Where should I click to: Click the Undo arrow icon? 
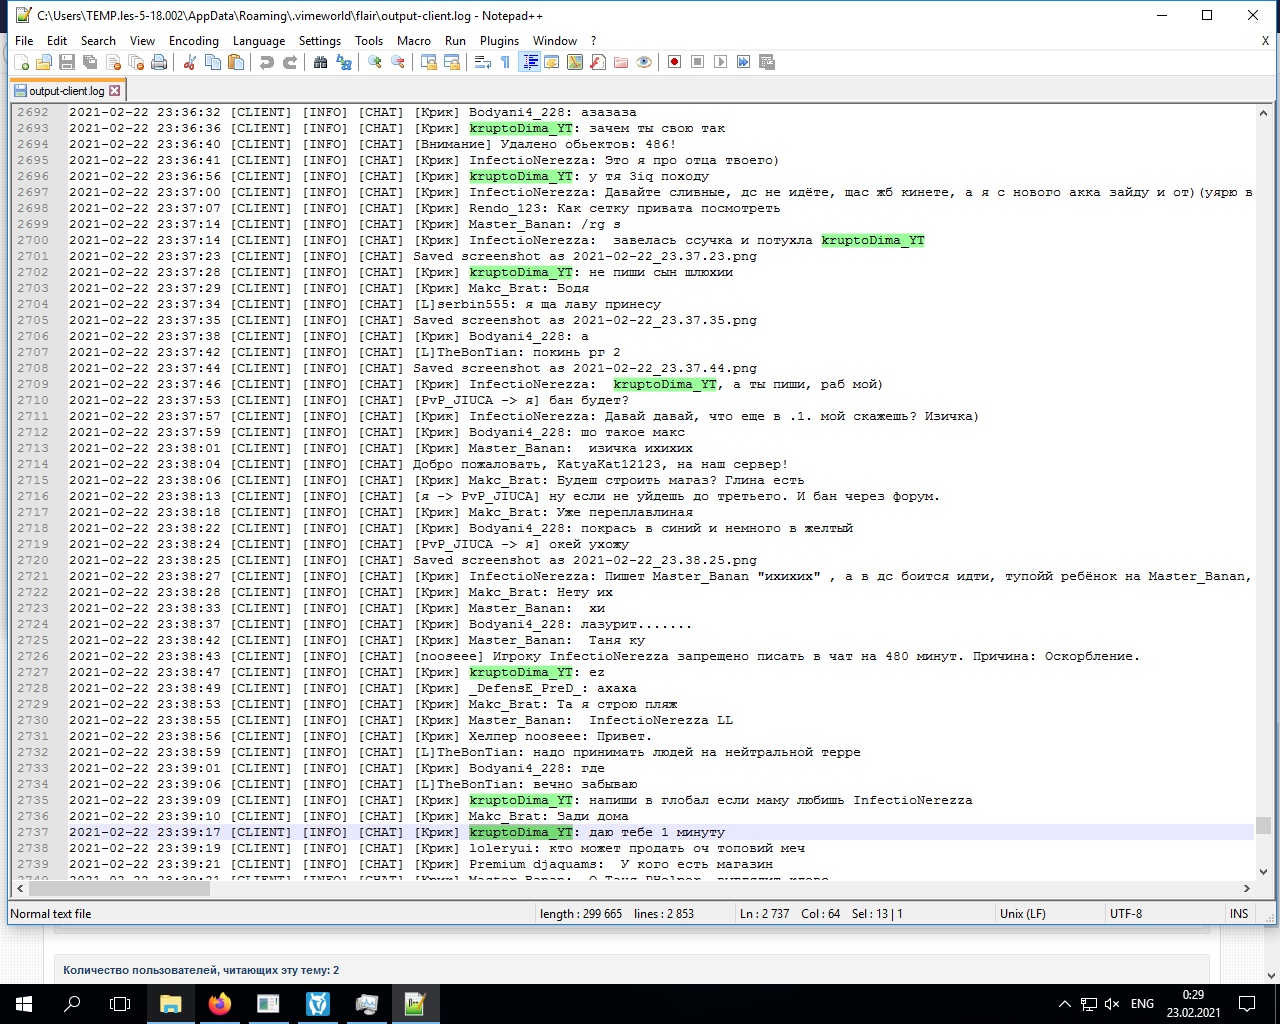coord(266,62)
